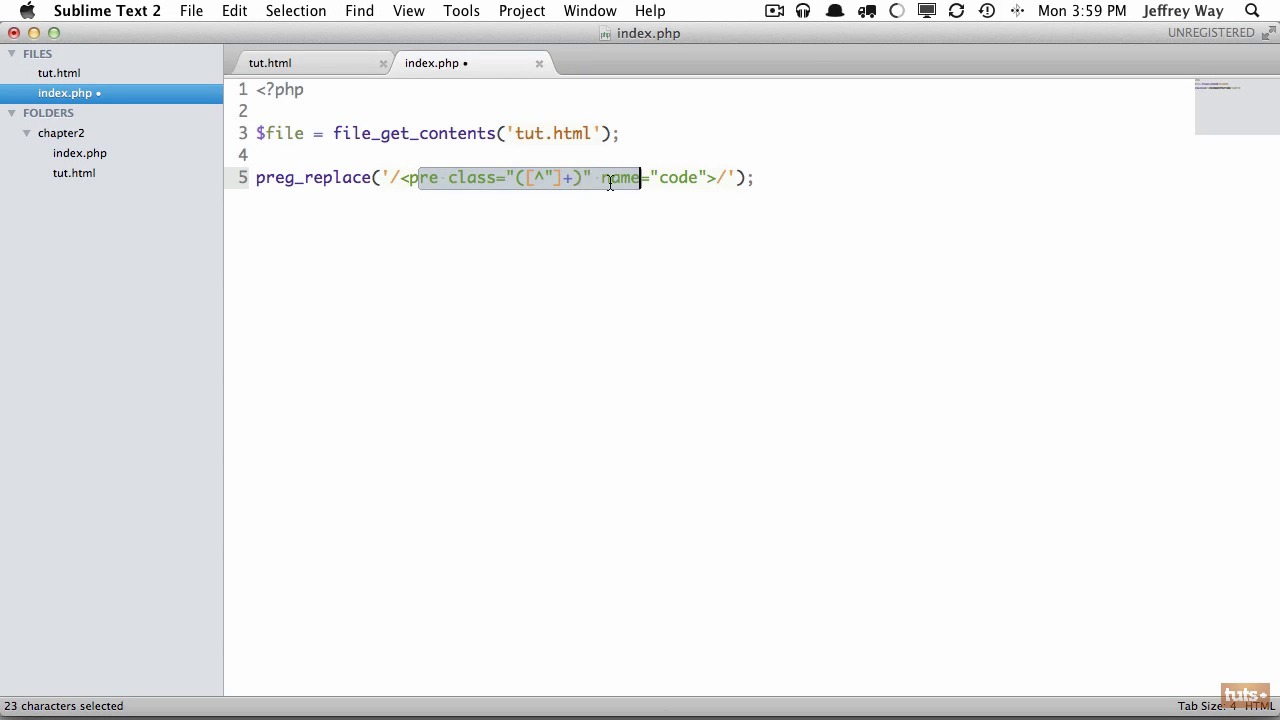The image size is (1280, 720).
Task: Close the index.php tab
Action: 539,63
